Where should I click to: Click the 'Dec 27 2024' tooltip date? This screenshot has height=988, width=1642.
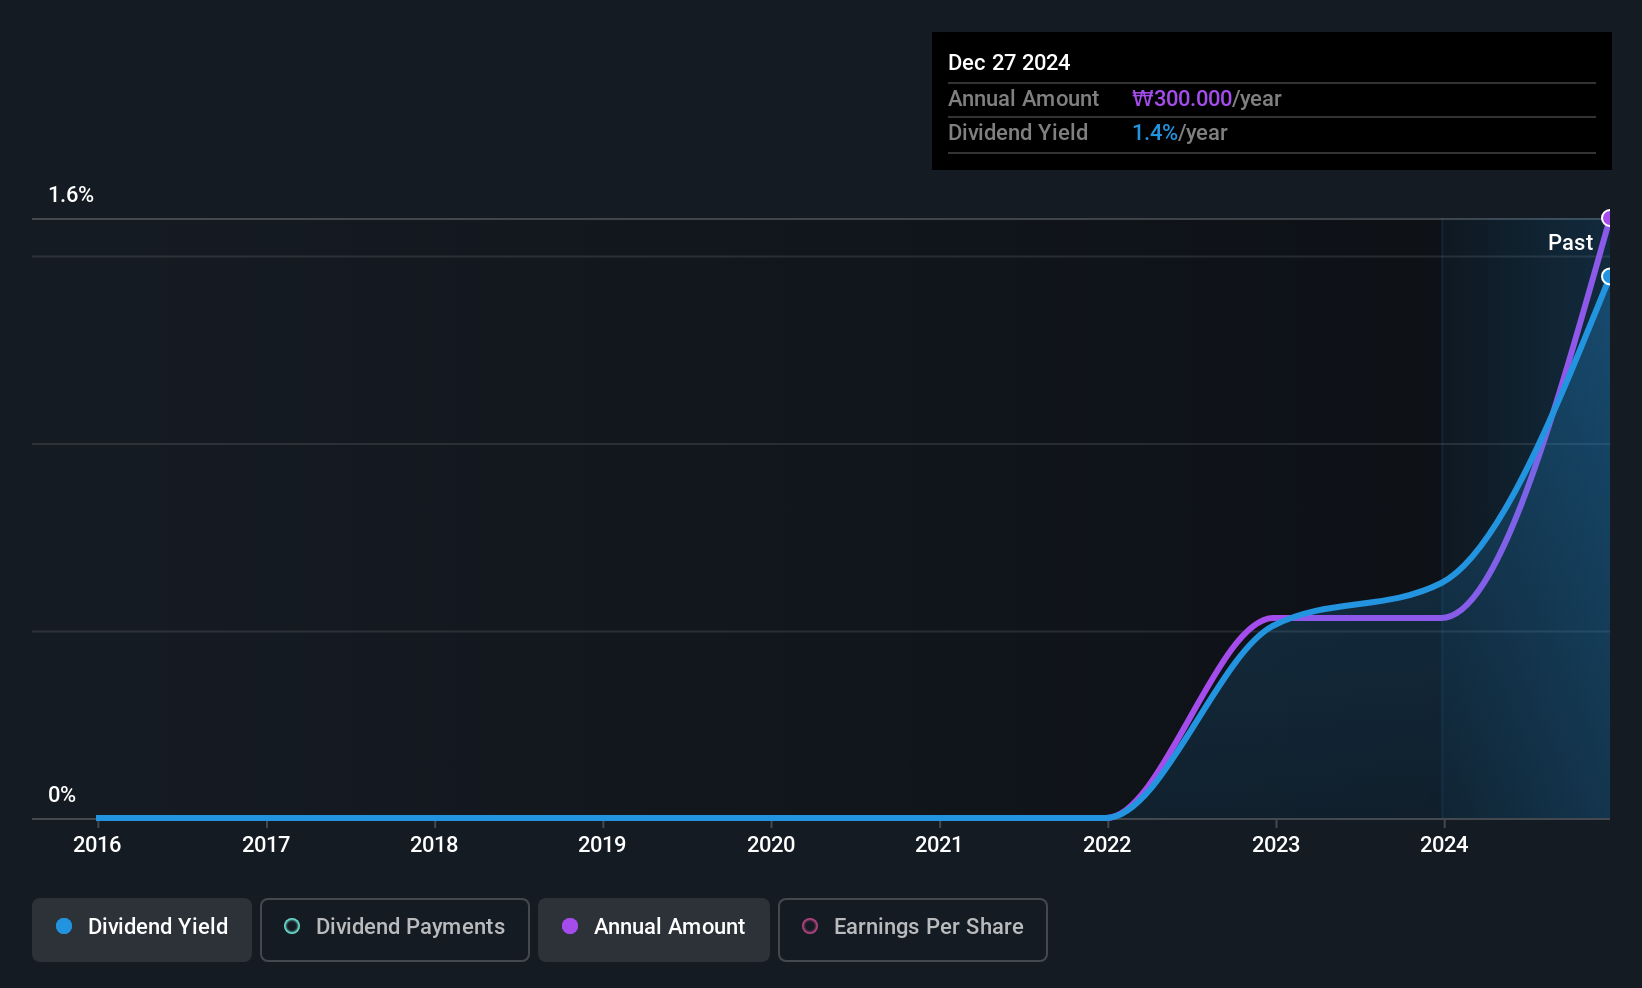[x=1009, y=63]
